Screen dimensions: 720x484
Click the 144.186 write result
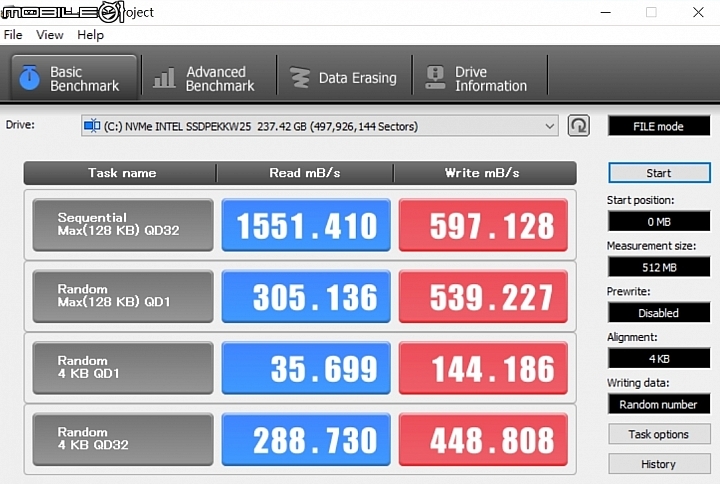click(483, 368)
